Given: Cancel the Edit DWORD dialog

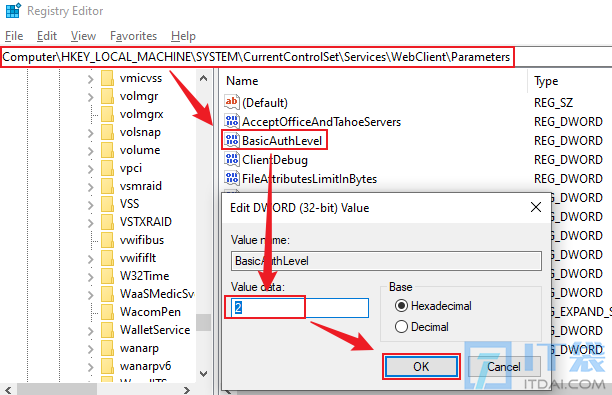Looking at the screenshot, I should coord(503,367).
